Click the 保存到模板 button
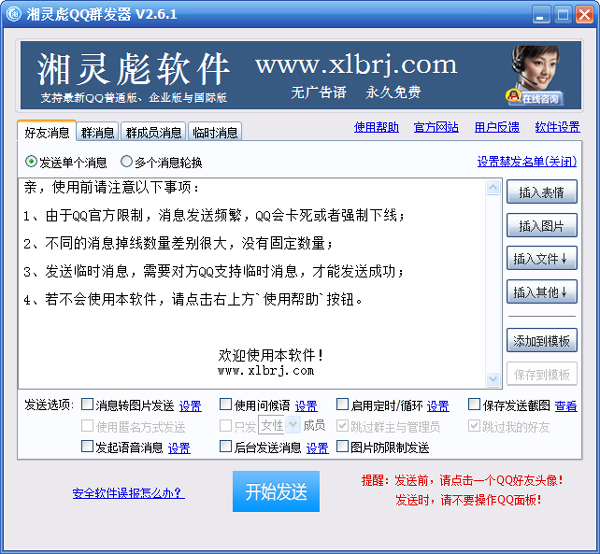 coord(541,374)
